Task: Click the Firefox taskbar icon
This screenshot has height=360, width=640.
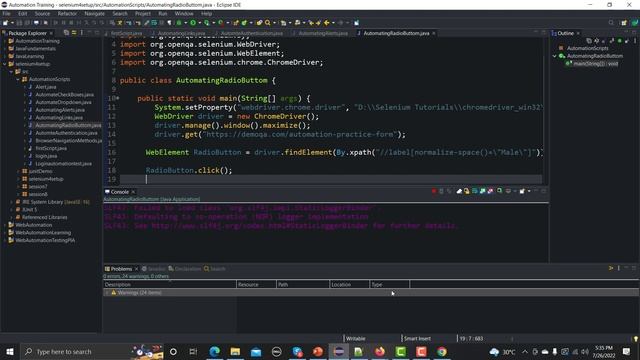Action: pos(380,351)
